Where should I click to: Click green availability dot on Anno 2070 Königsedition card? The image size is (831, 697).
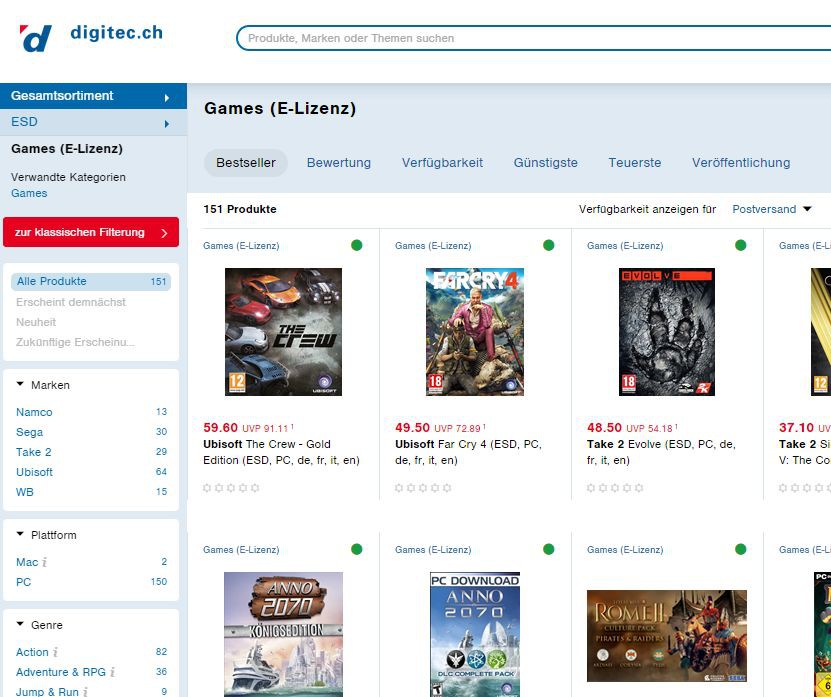[x=357, y=549]
